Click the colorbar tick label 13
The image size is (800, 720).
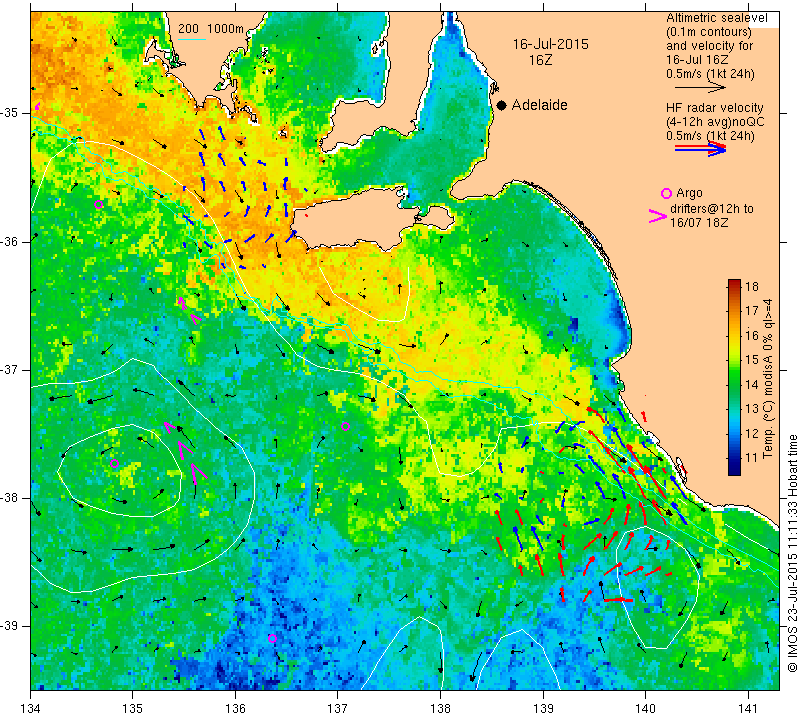(752, 409)
